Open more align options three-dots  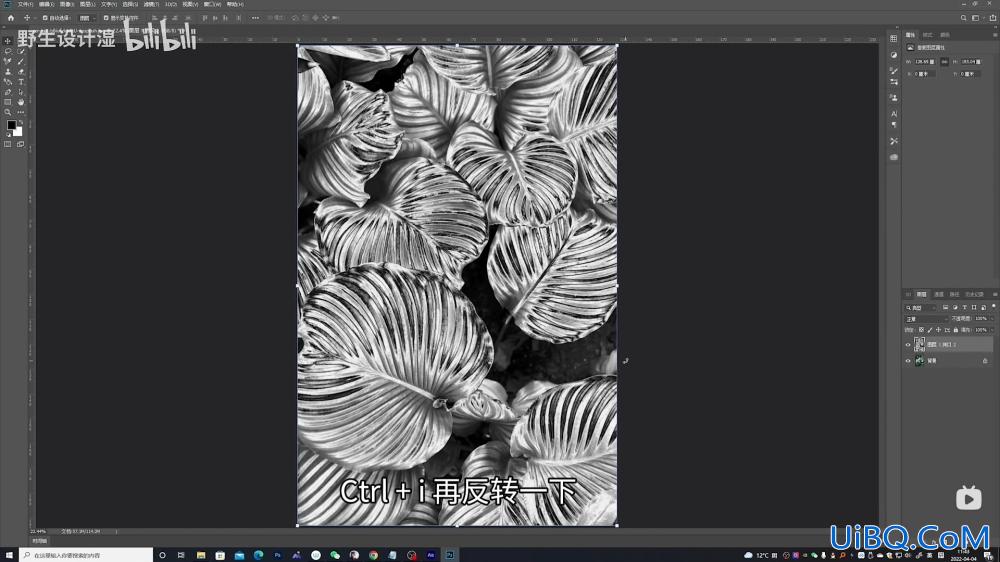256,18
